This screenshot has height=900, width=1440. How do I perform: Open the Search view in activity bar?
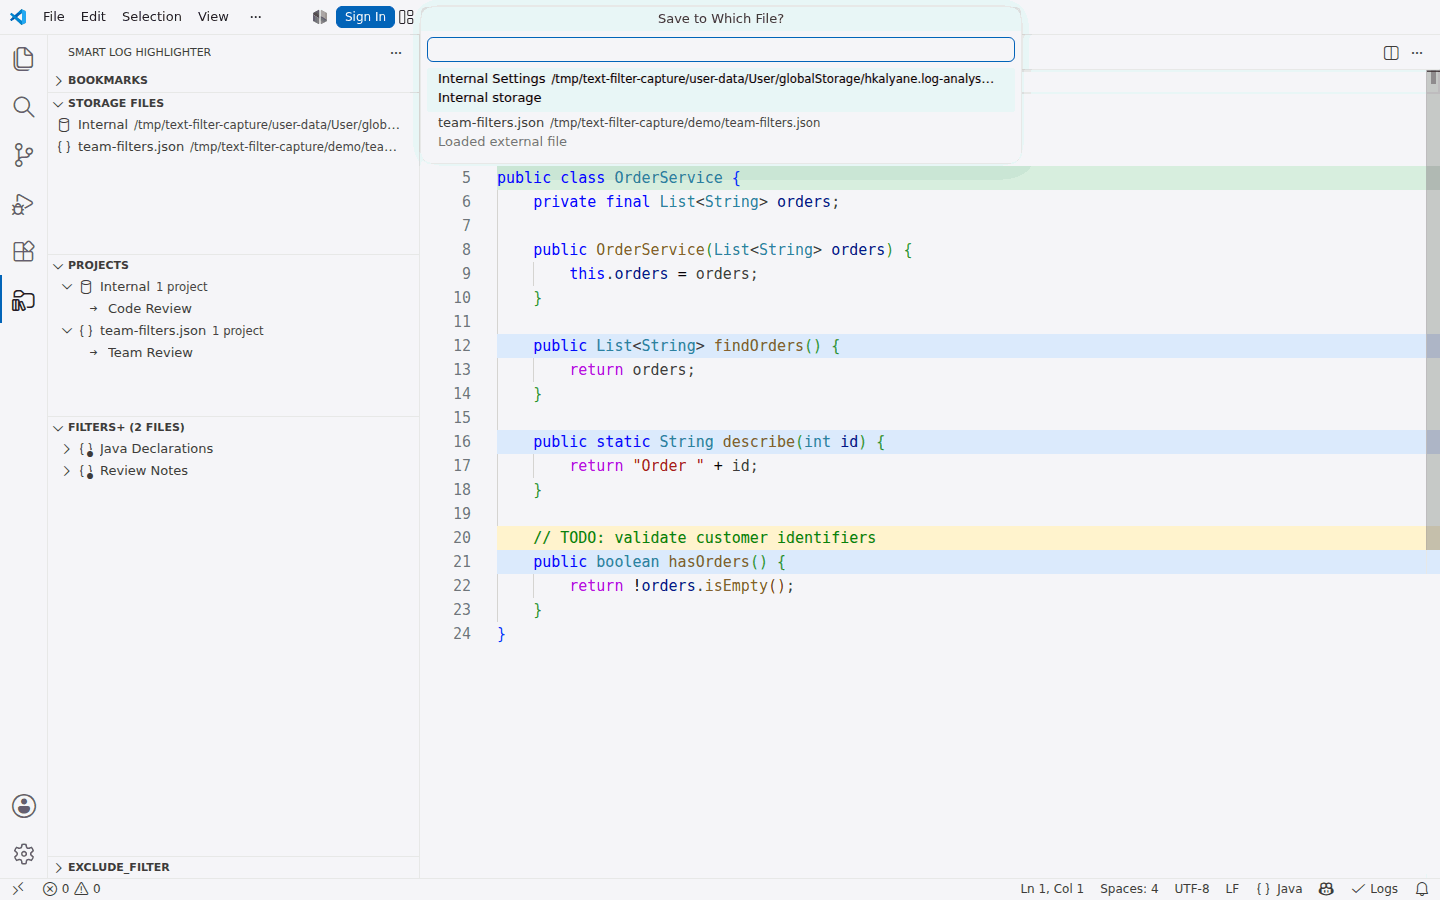tap(24, 107)
